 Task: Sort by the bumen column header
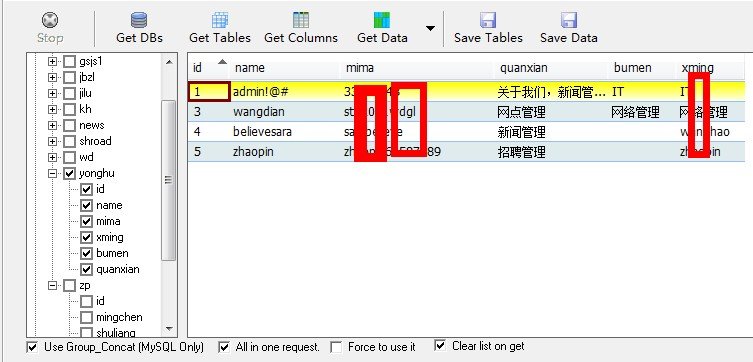pyautogui.click(x=643, y=68)
